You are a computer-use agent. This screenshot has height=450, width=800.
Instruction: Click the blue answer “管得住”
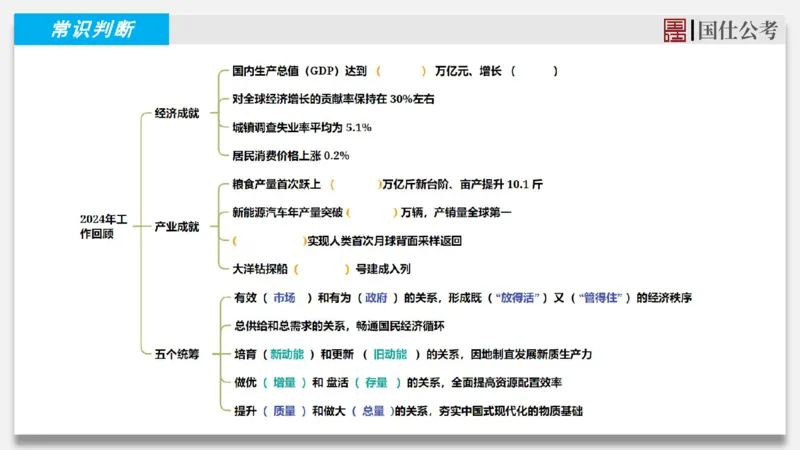coord(601,297)
